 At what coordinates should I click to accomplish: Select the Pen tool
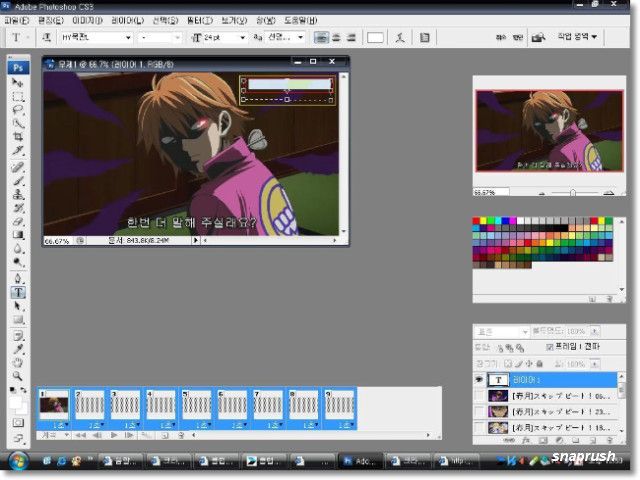pos(18,278)
